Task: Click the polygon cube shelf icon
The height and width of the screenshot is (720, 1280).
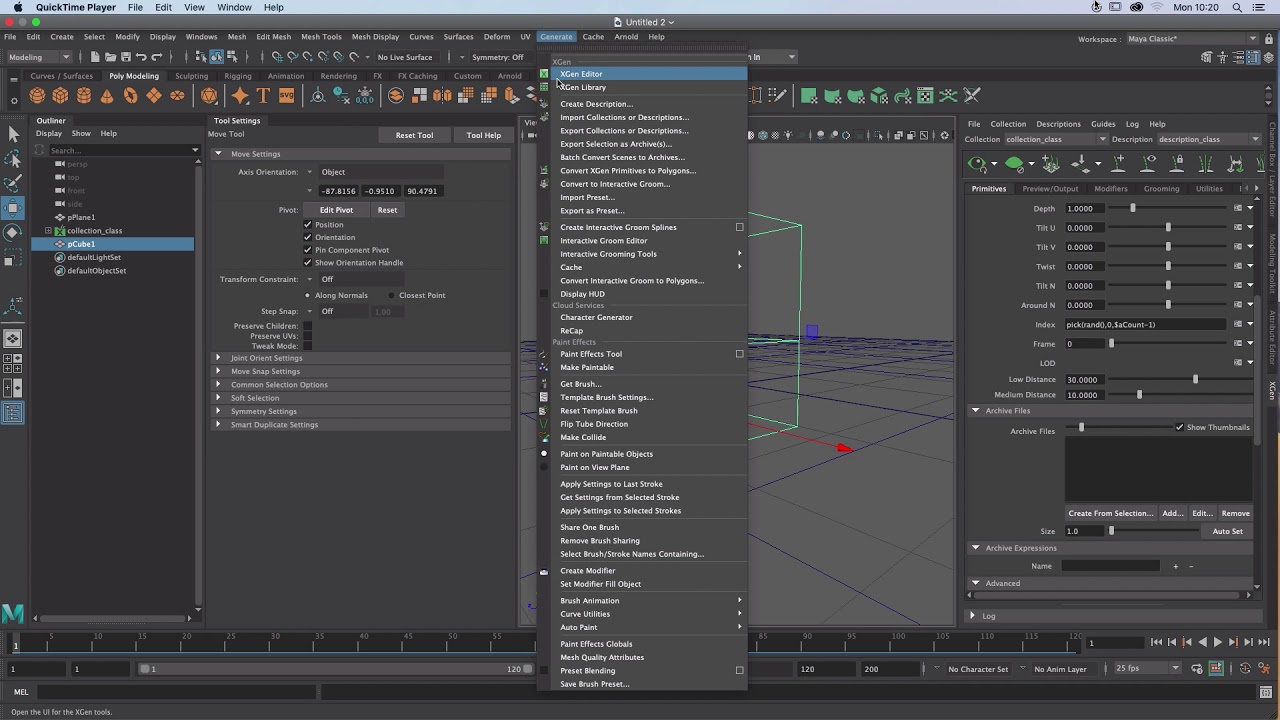Action: [x=60, y=96]
